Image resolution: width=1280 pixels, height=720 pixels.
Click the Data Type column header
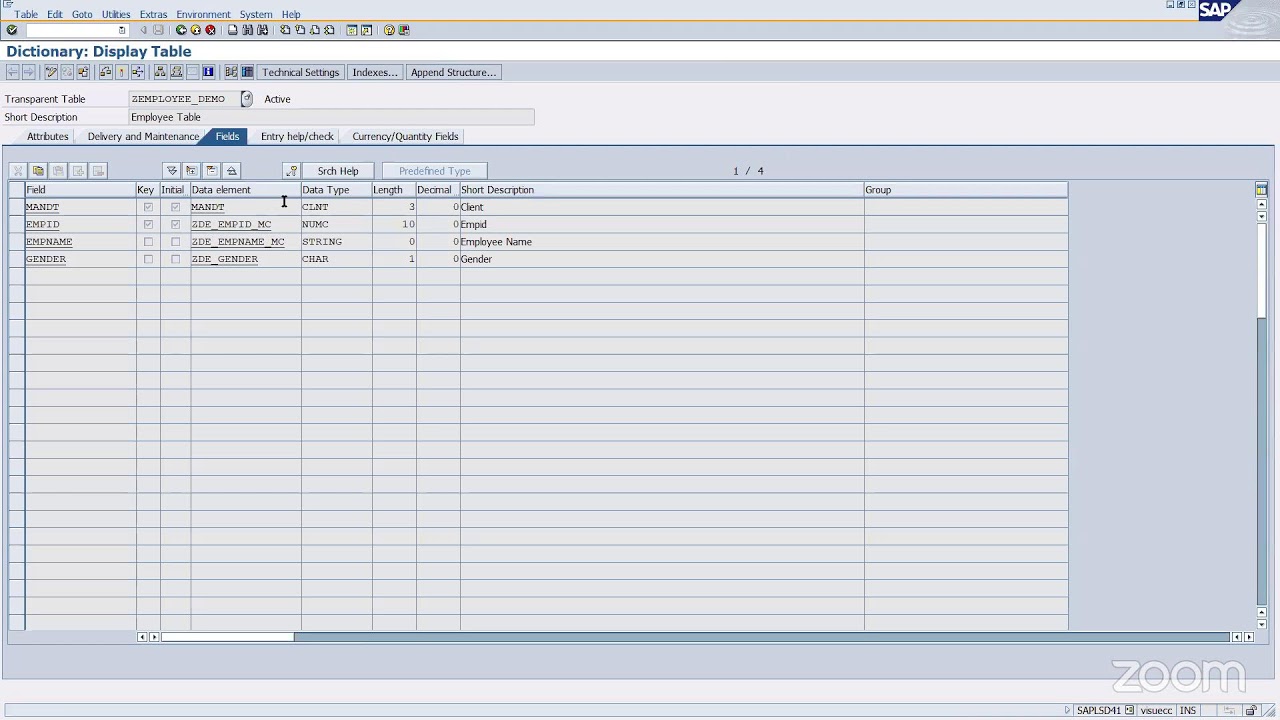click(336, 190)
